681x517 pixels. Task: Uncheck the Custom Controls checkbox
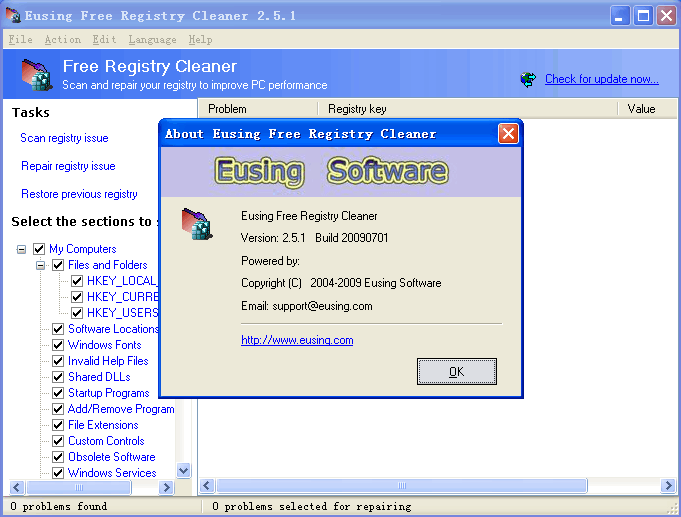coord(58,441)
